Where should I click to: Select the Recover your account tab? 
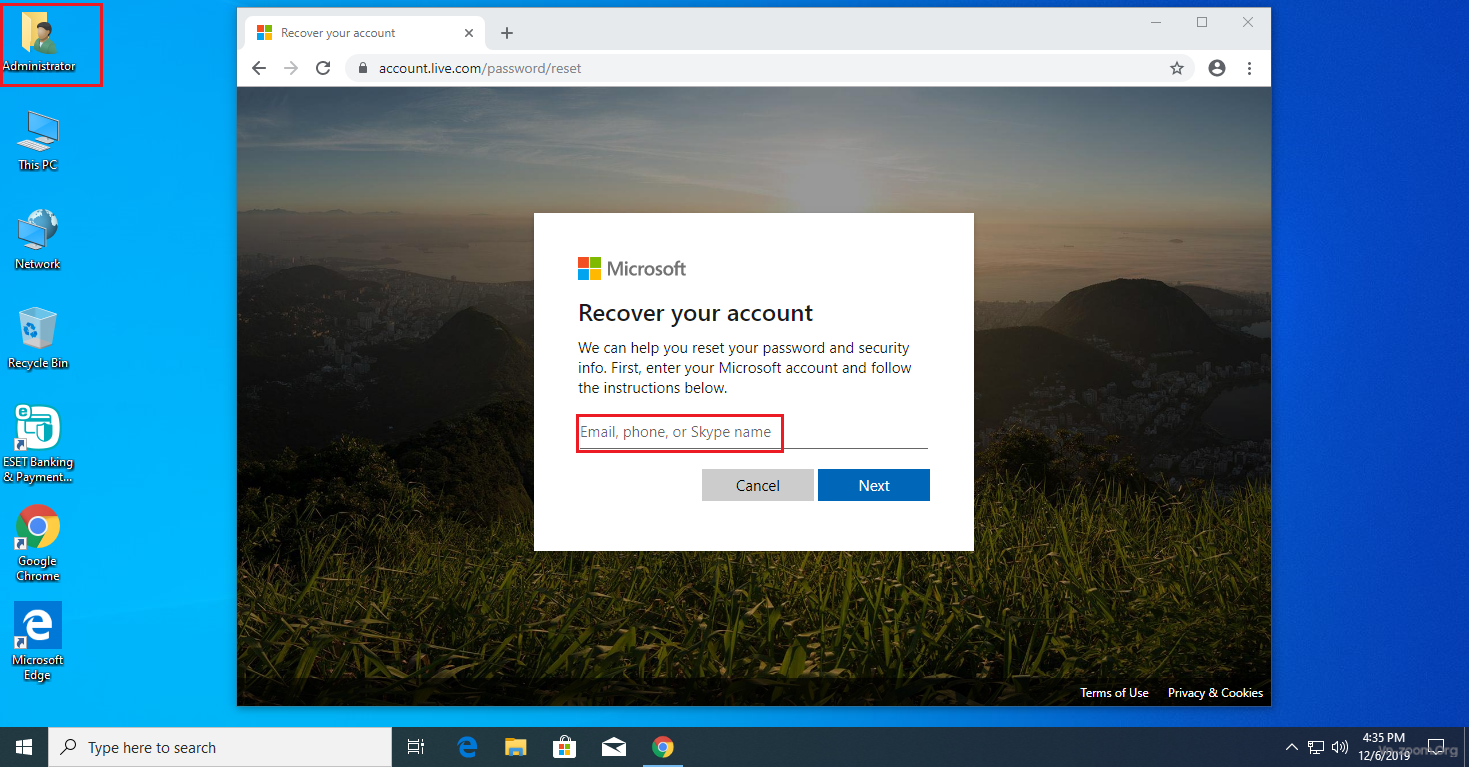[x=367, y=33]
